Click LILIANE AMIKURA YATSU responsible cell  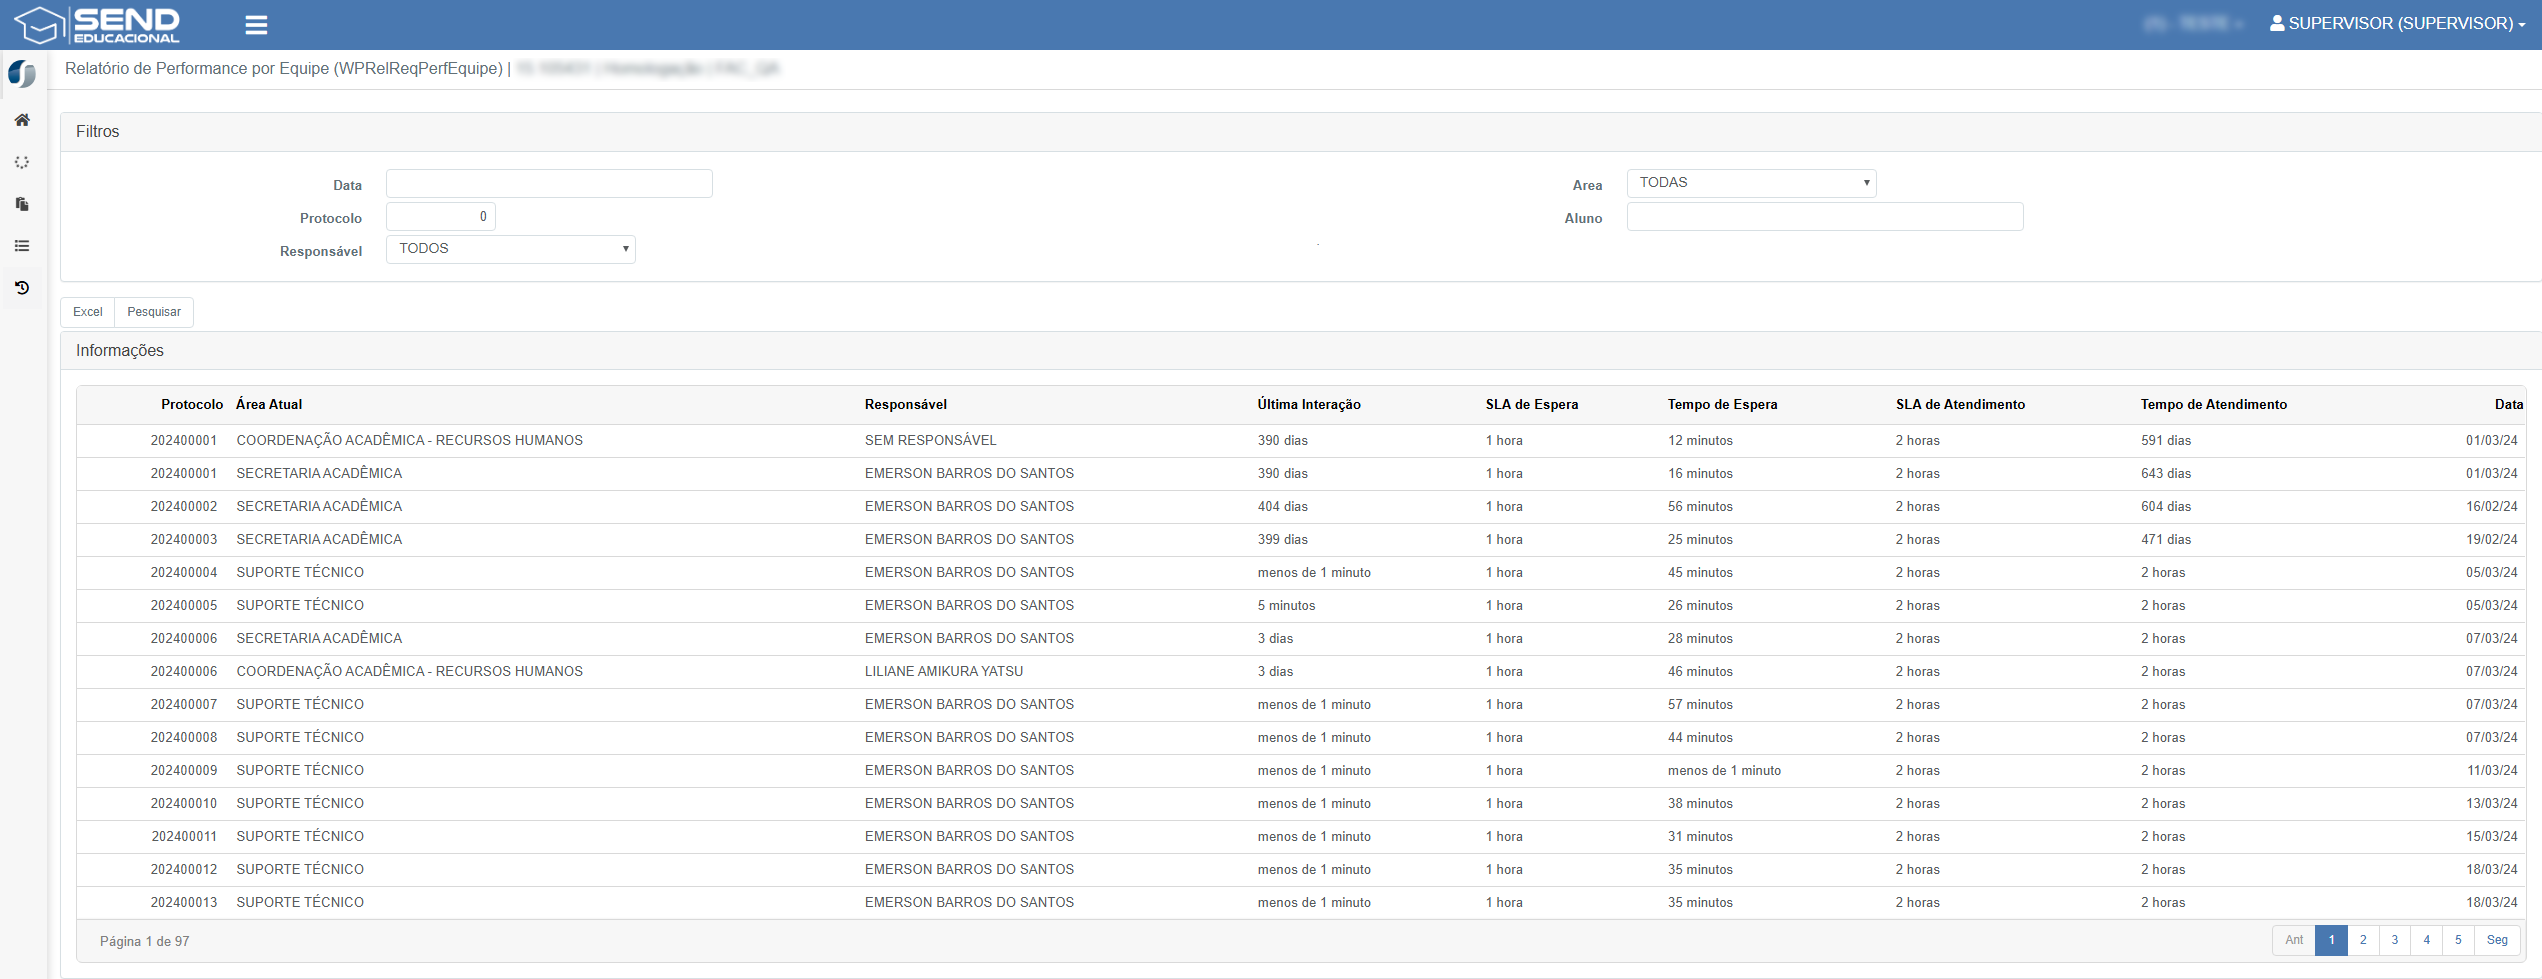[x=944, y=672]
